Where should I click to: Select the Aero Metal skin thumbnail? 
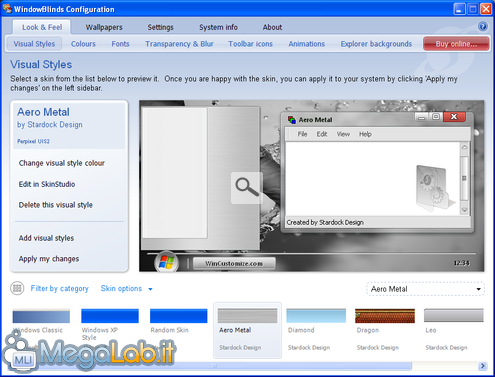click(247, 330)
